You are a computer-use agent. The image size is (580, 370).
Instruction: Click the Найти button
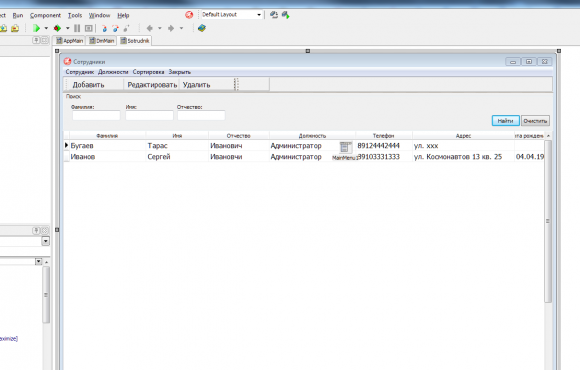(x=505, y=121)
